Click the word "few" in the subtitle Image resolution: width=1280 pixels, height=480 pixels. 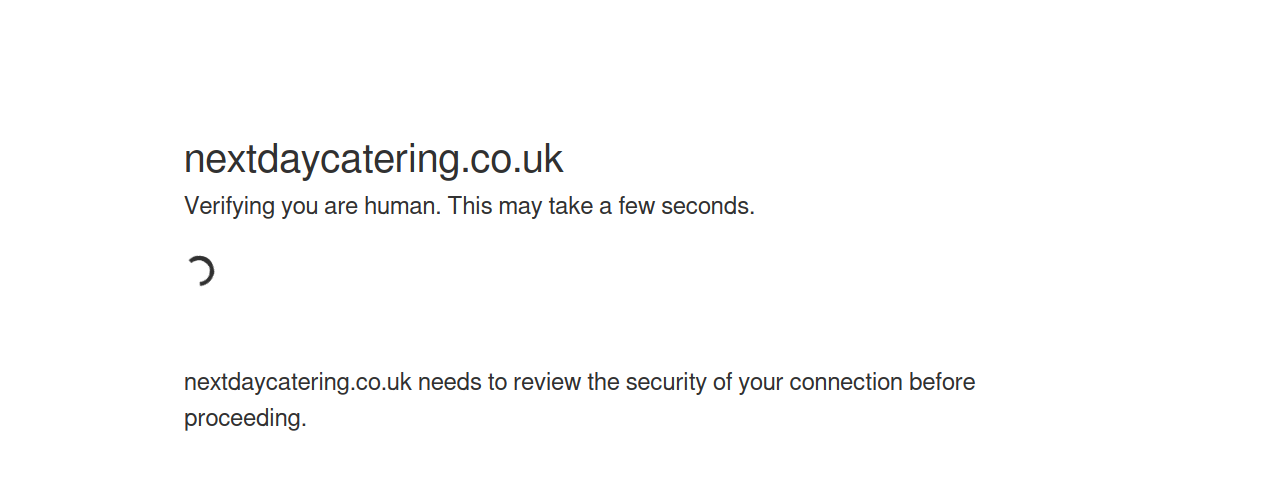coord(636,207)
